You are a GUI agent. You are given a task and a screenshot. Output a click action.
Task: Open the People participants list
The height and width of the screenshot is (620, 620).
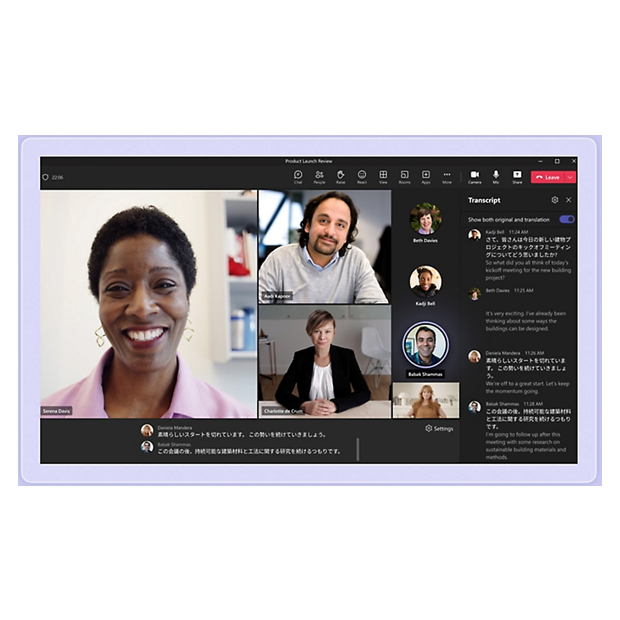point(319,176)
